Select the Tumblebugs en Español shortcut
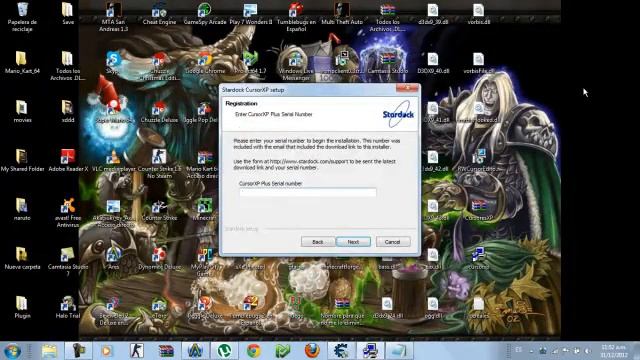640x360 pixels. point(296,16)
